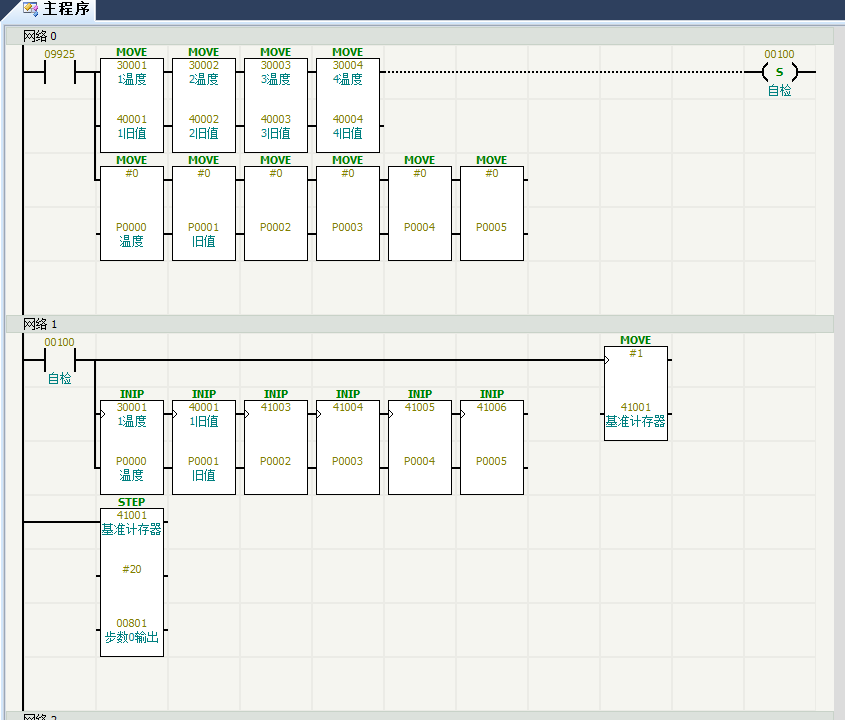Click P0002 destination in the MOVE #0 block
The width and height of the screenshot is (845, 720).
pyautogui.click(x=275, y=227)
